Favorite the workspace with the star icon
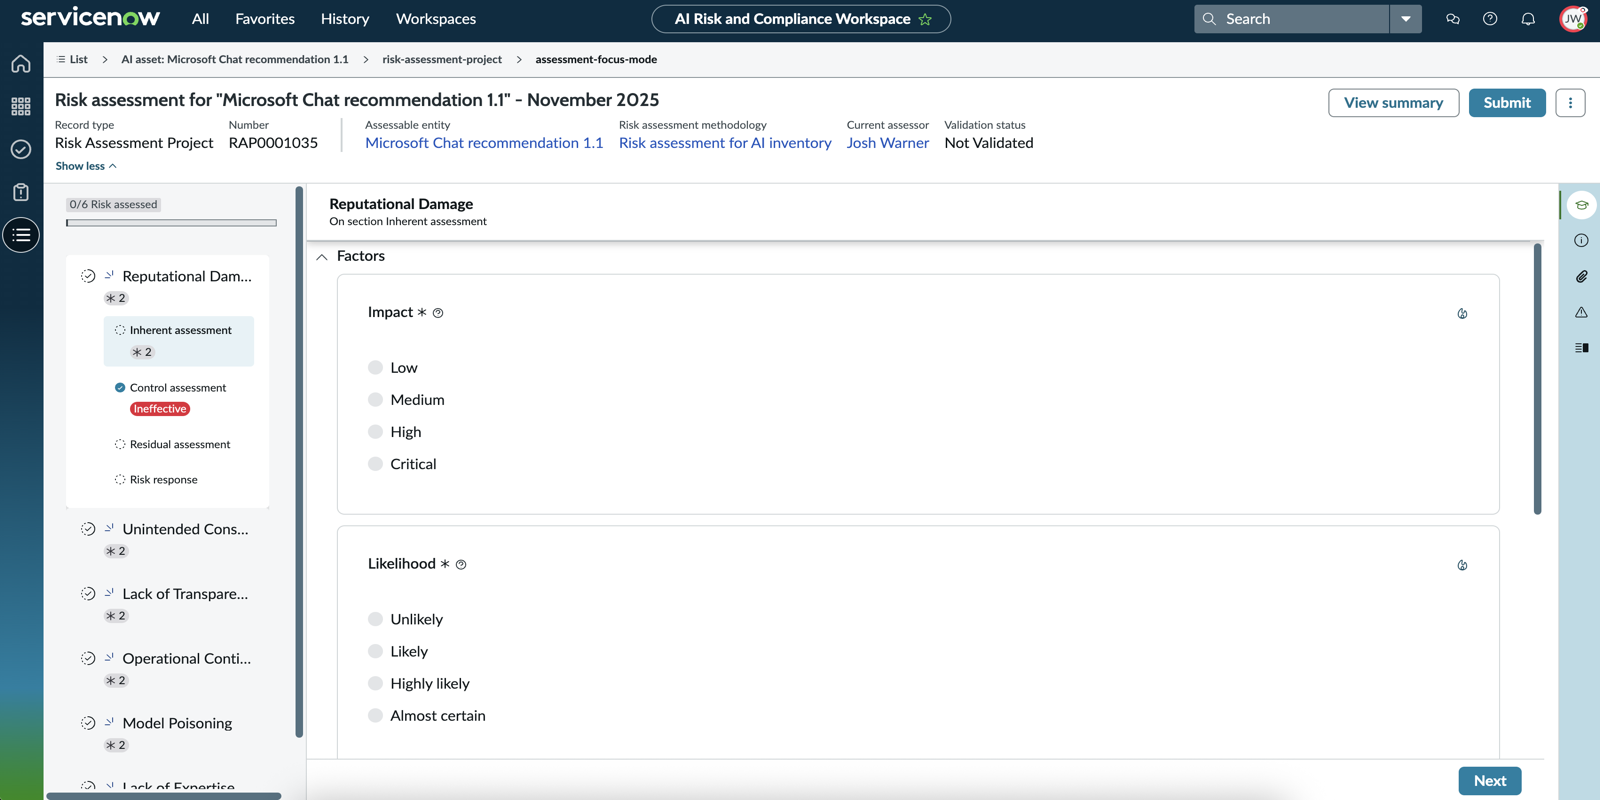The image size is (1600, 800). [926, 19]
